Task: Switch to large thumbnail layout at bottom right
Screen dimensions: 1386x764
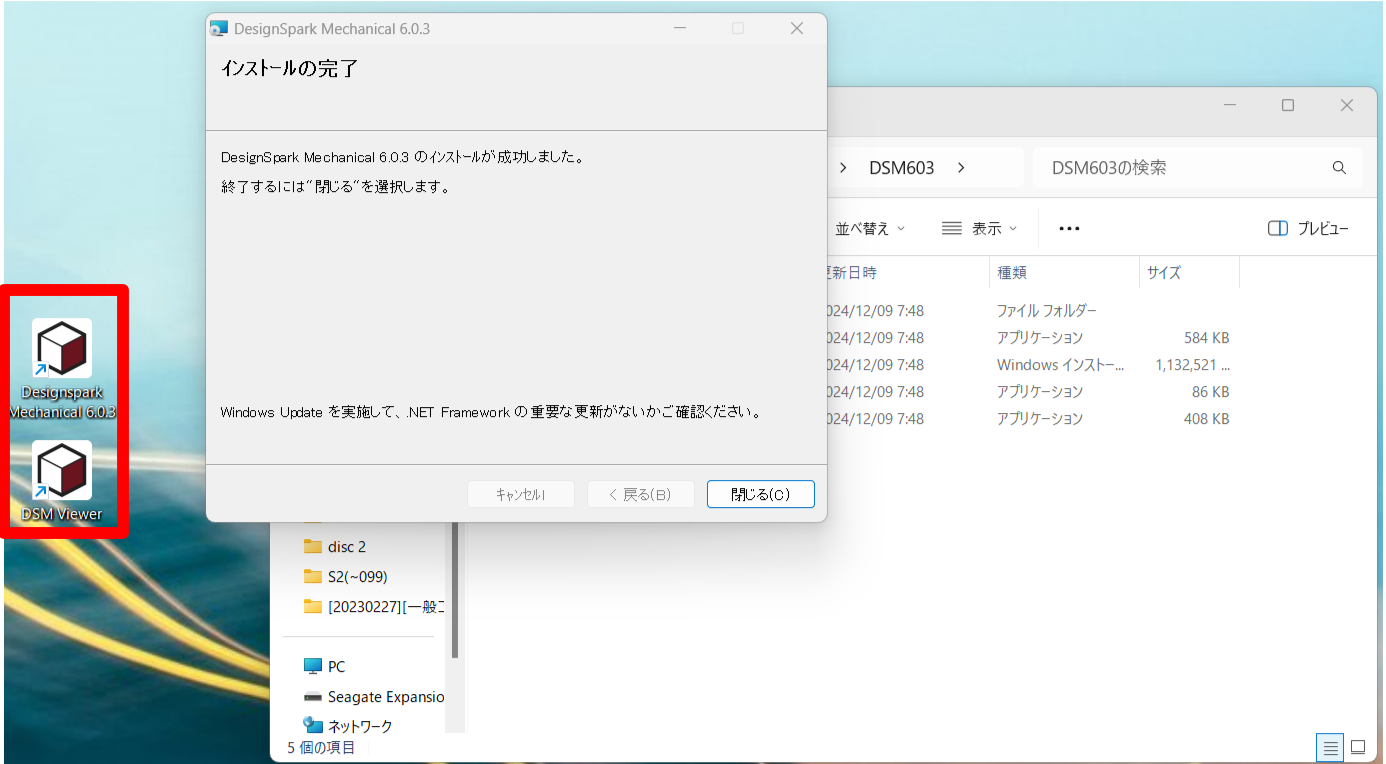Action: [1358, 747]
